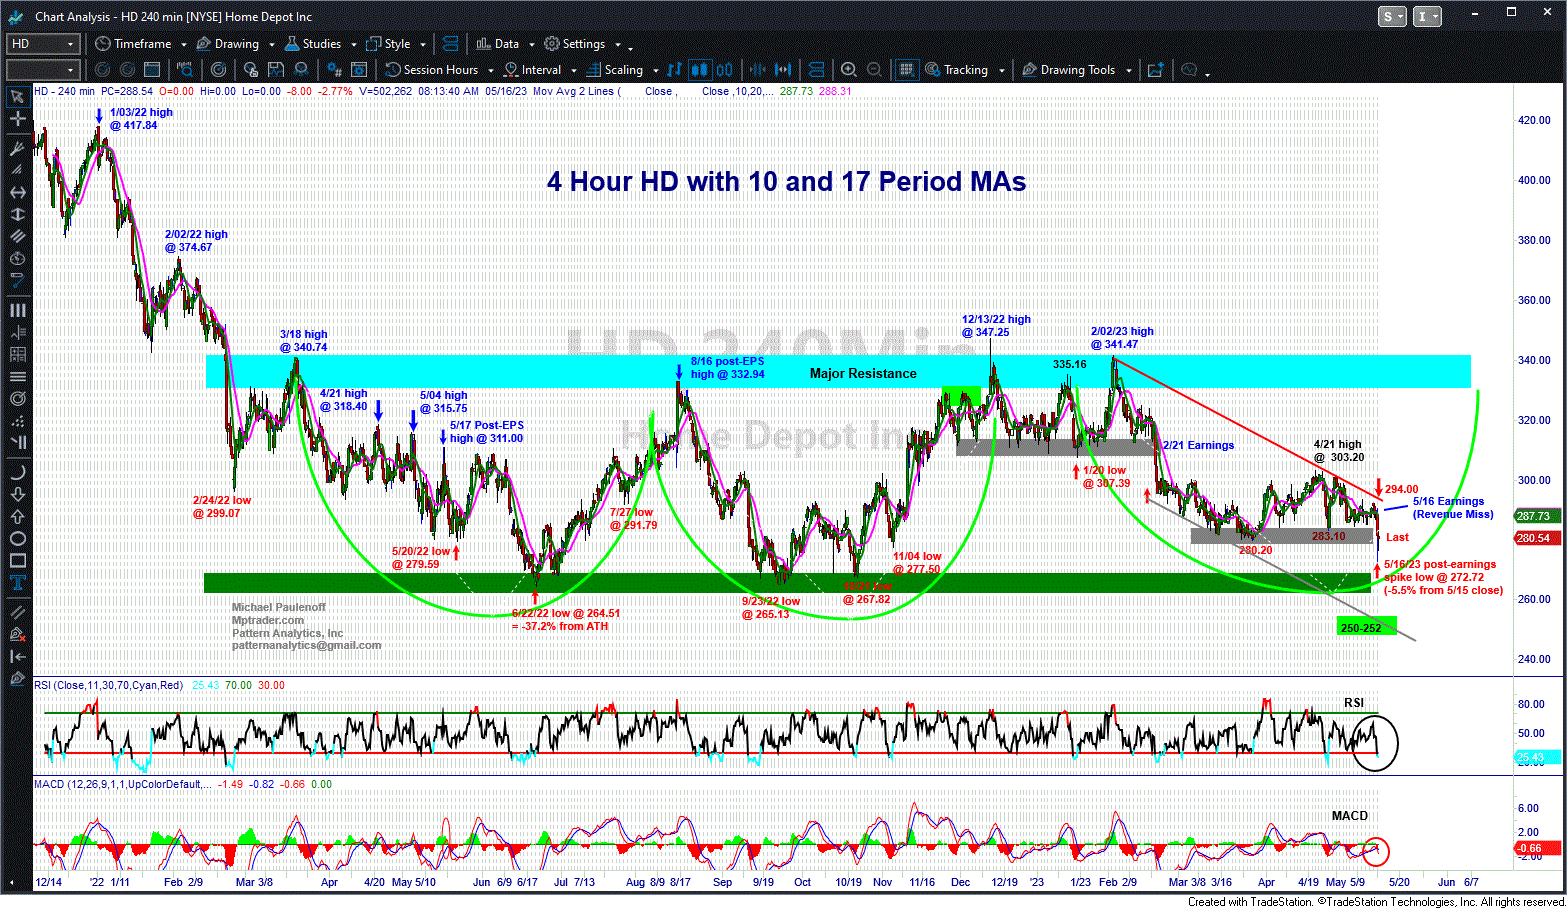The height and width of the screenshot is (908, 1567).
Task: Select the pointer tool in the left drawing toolbar
Action: click(17, 97)
